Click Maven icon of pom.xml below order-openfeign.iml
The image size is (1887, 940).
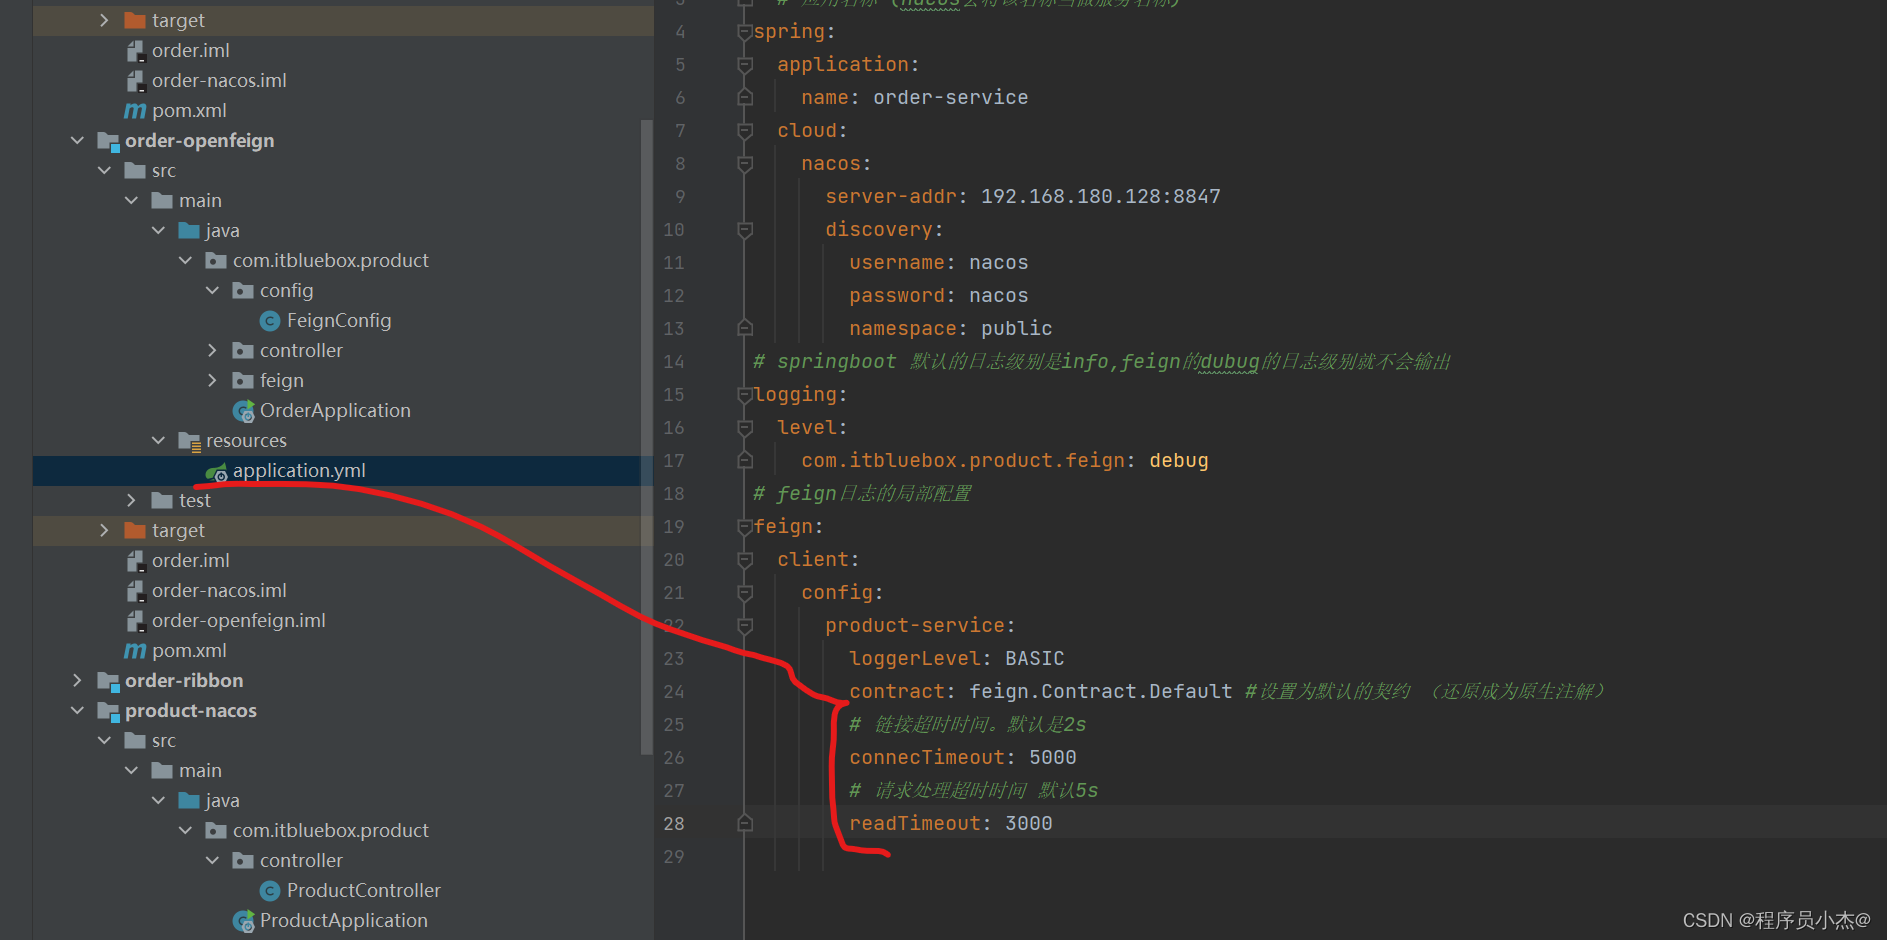coord(135,651)
